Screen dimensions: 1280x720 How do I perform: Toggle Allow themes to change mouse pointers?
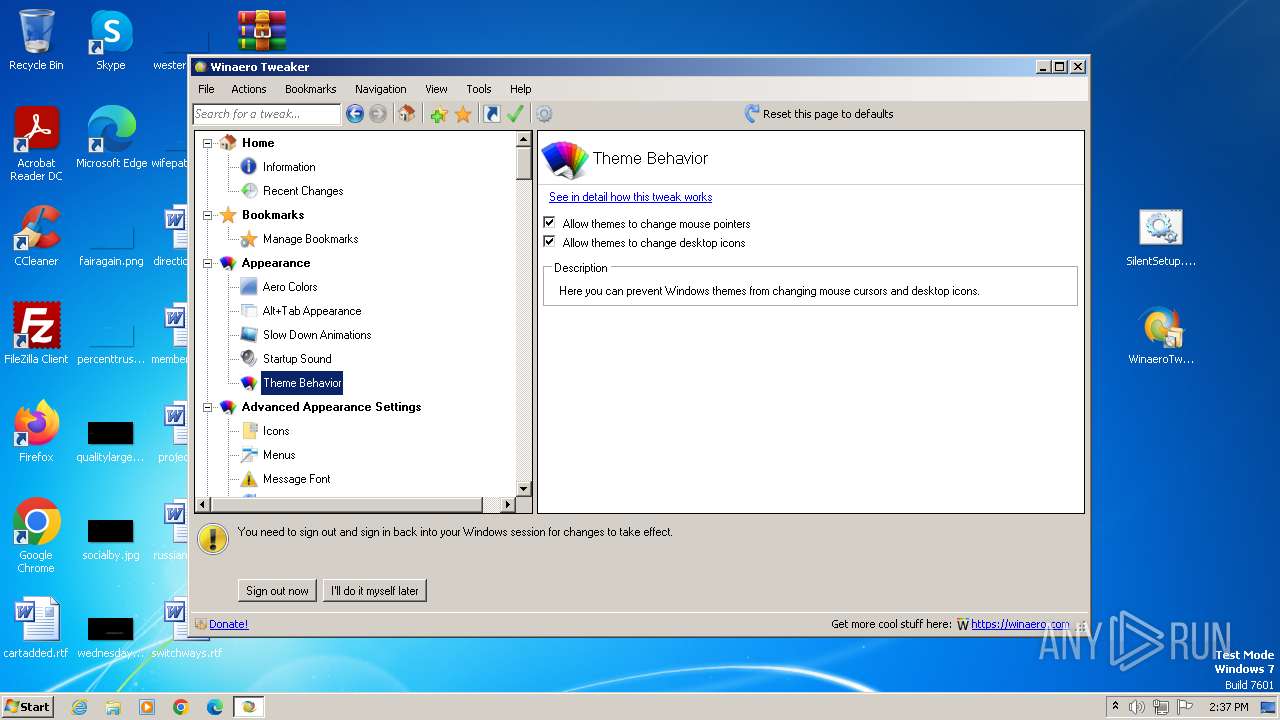click(549, 223)
